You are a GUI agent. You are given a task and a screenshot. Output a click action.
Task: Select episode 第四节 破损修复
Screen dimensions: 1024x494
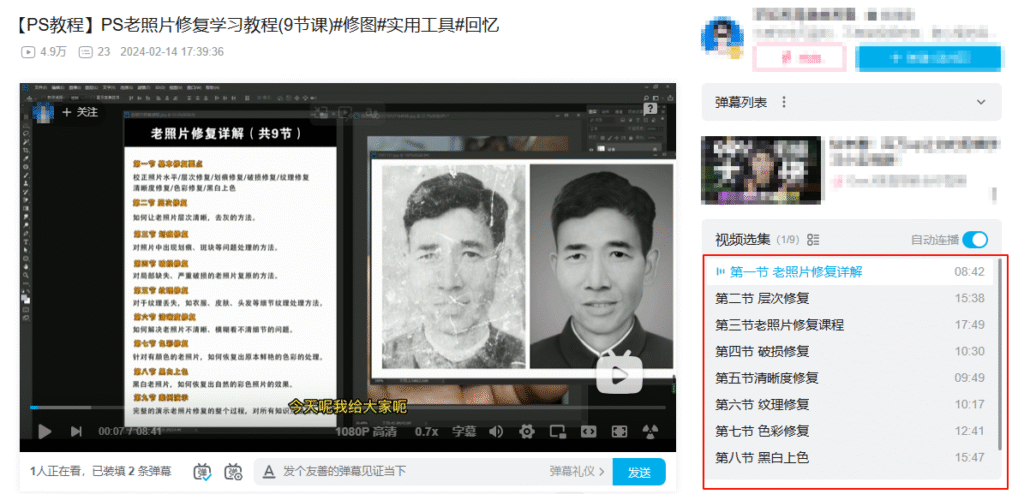(850, 352)
